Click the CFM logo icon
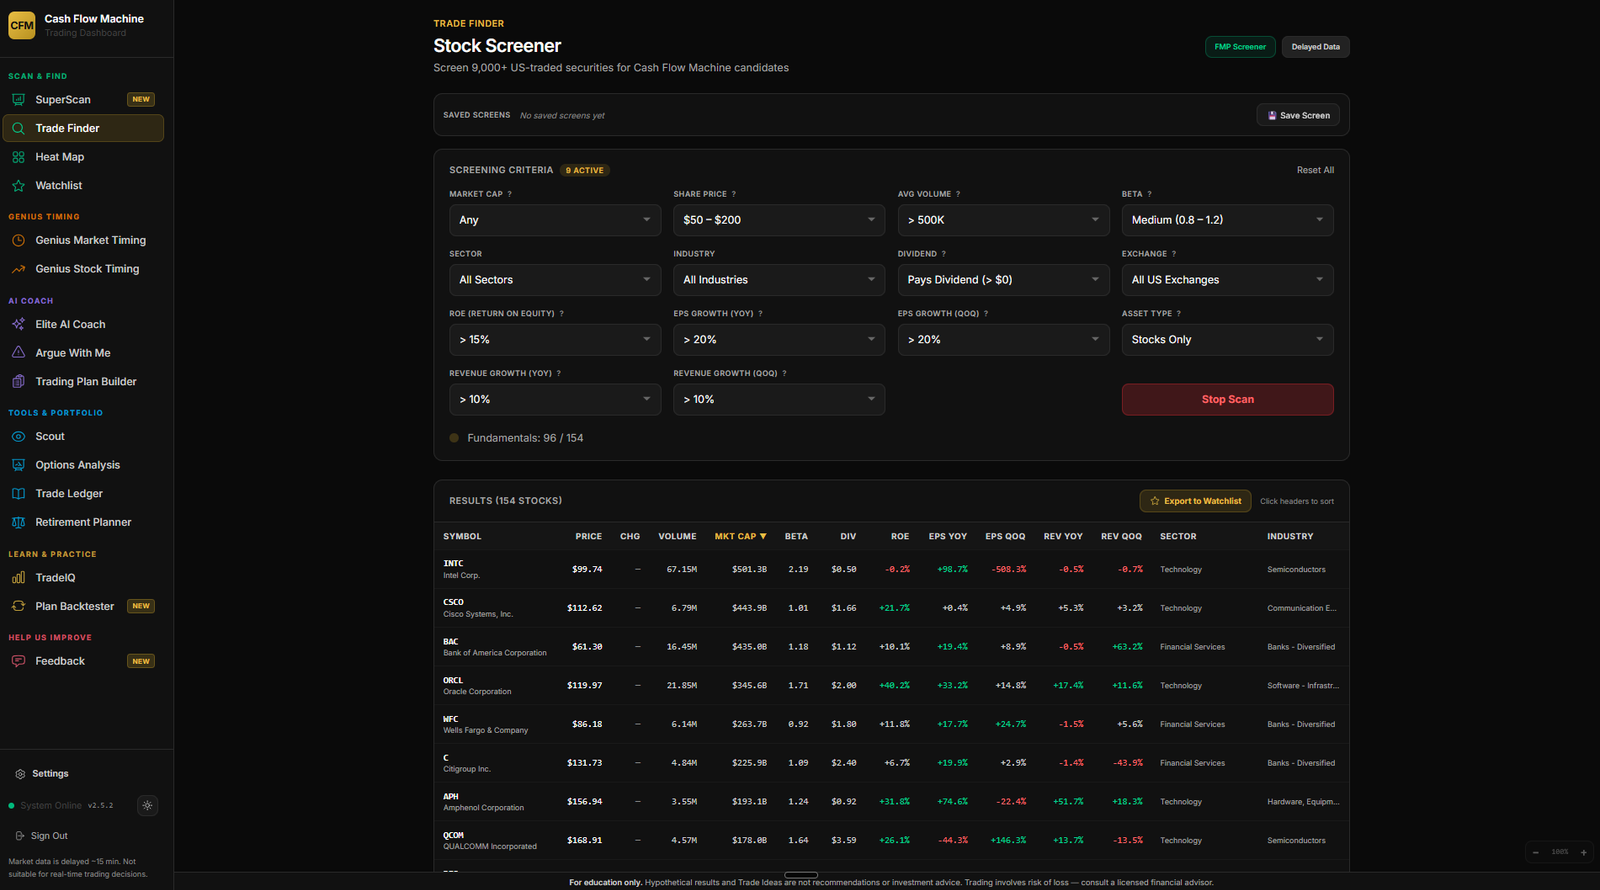Image resolution: width=1600 pixels, height=890 pixels. (x=22, y=26)
